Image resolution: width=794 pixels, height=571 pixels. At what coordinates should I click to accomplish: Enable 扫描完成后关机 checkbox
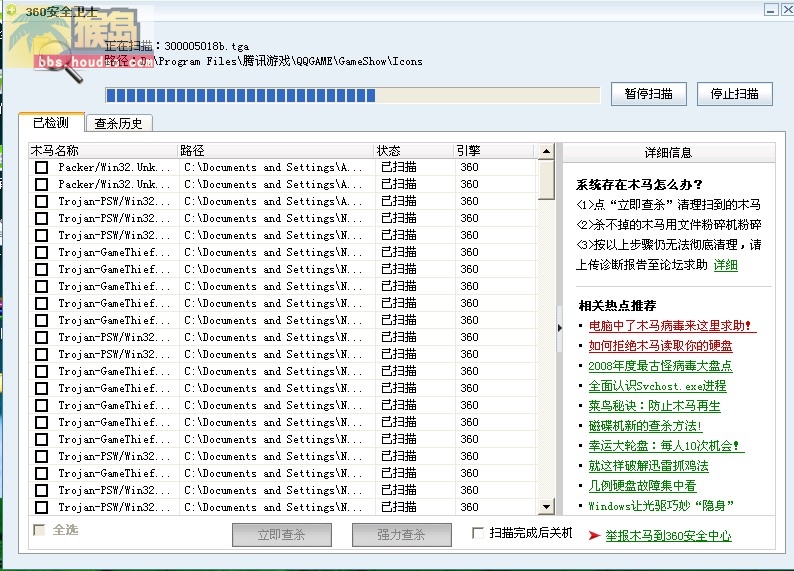point(478,533)
